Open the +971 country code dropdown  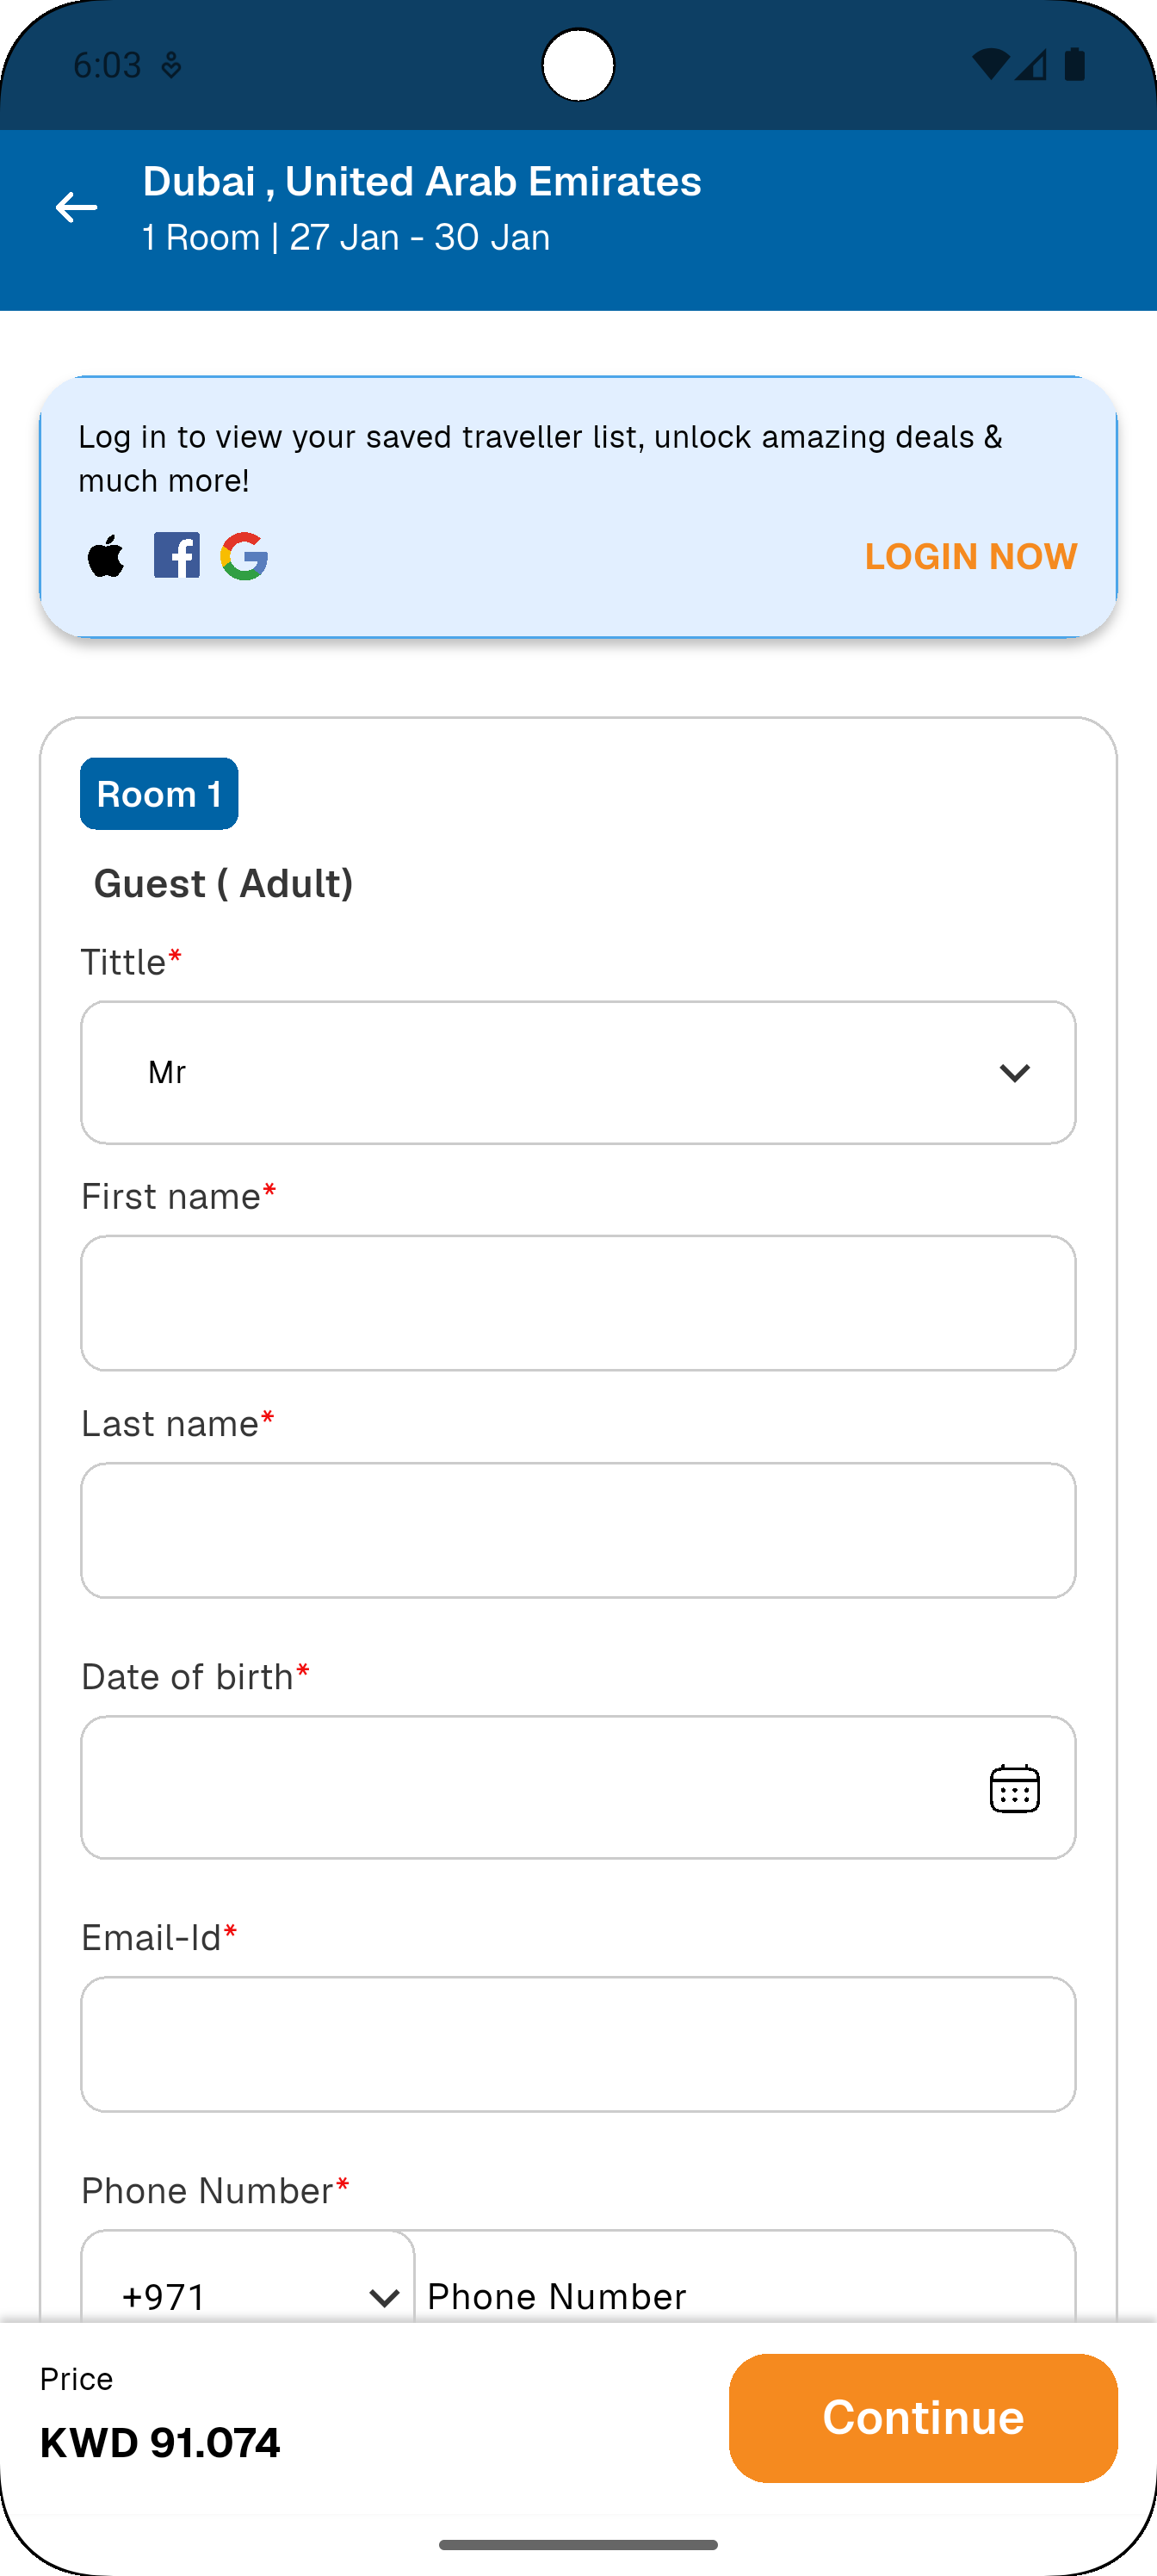[x=248, y=2295]
